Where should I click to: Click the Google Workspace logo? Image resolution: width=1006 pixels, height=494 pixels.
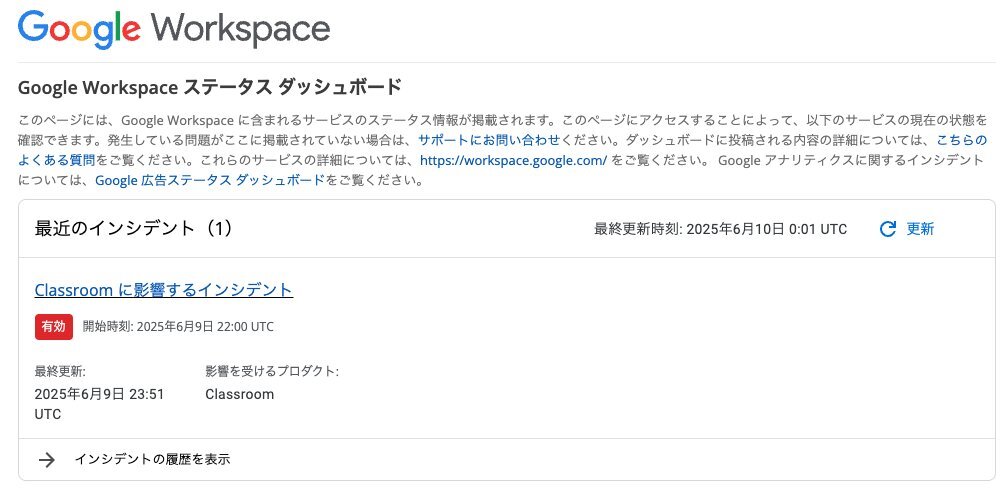click(x=174, y=29)
